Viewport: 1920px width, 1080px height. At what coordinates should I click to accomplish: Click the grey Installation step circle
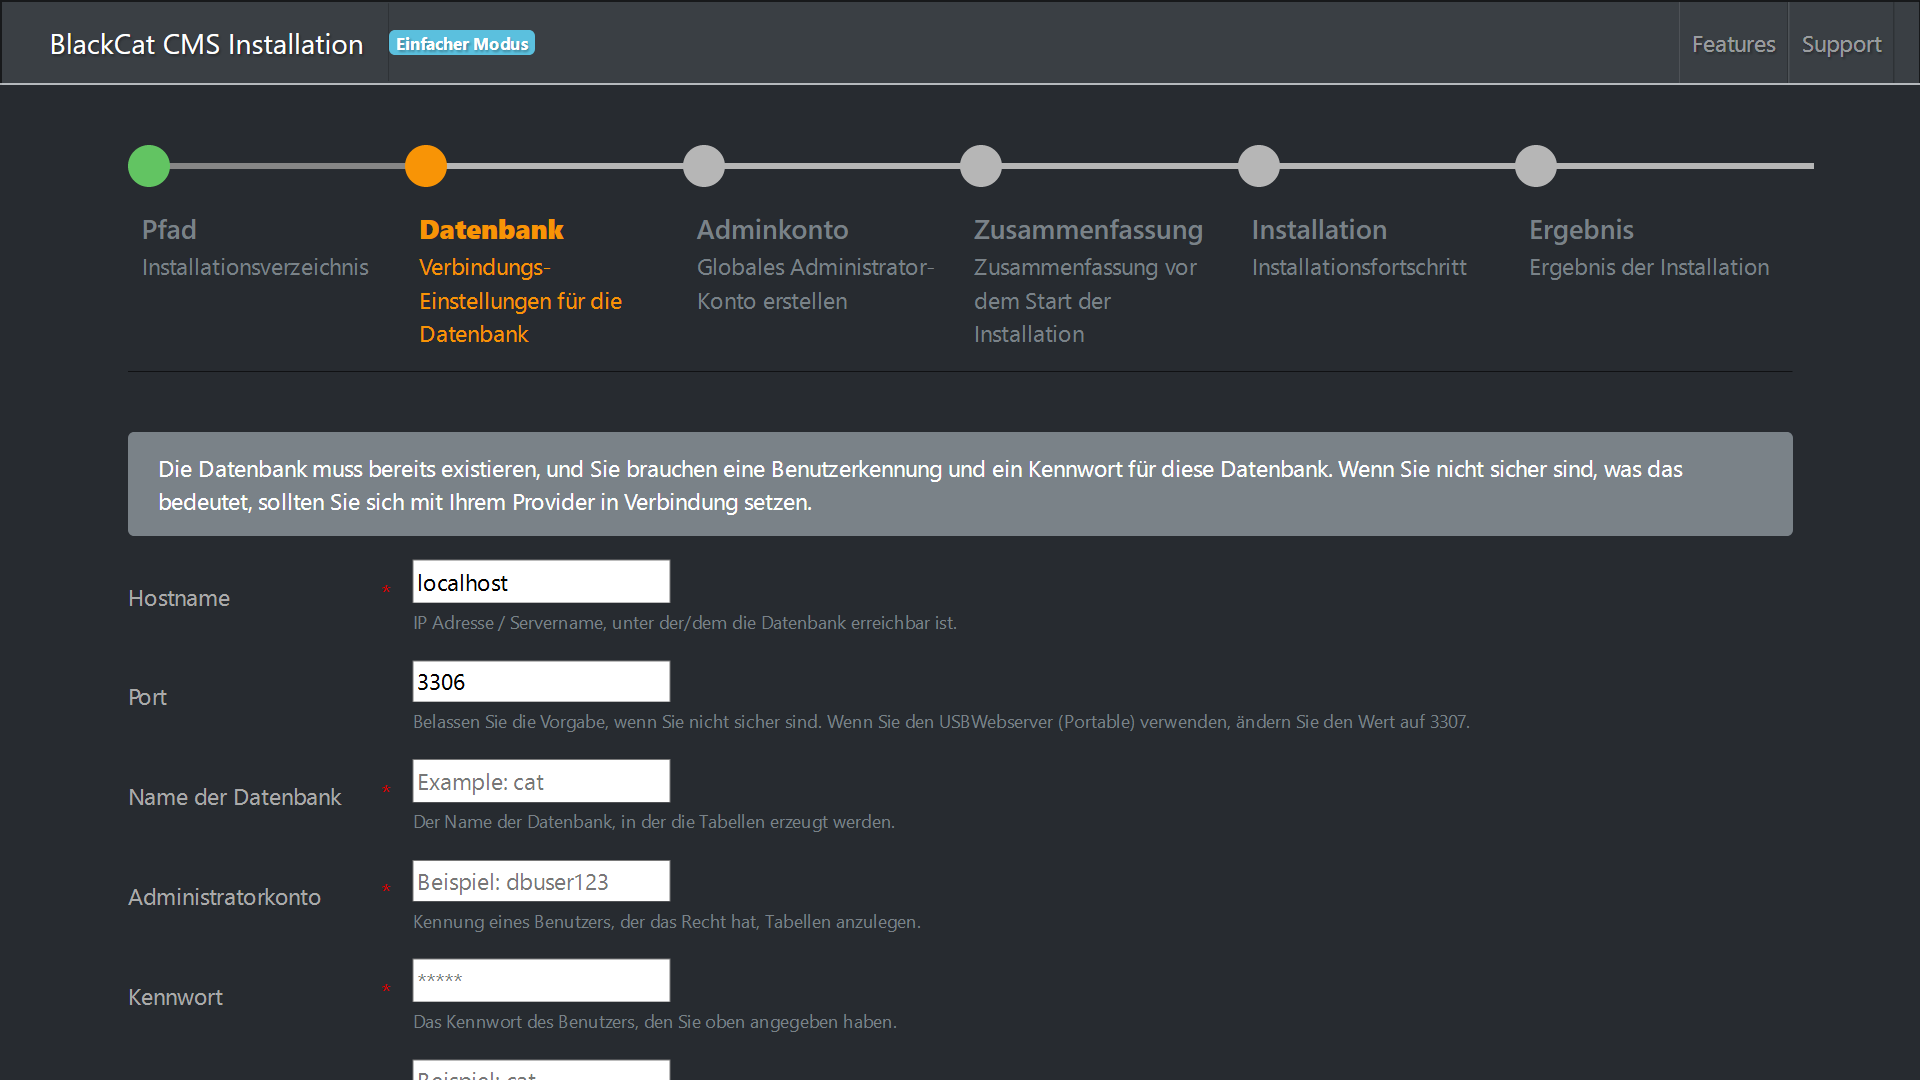[1259, 166]
